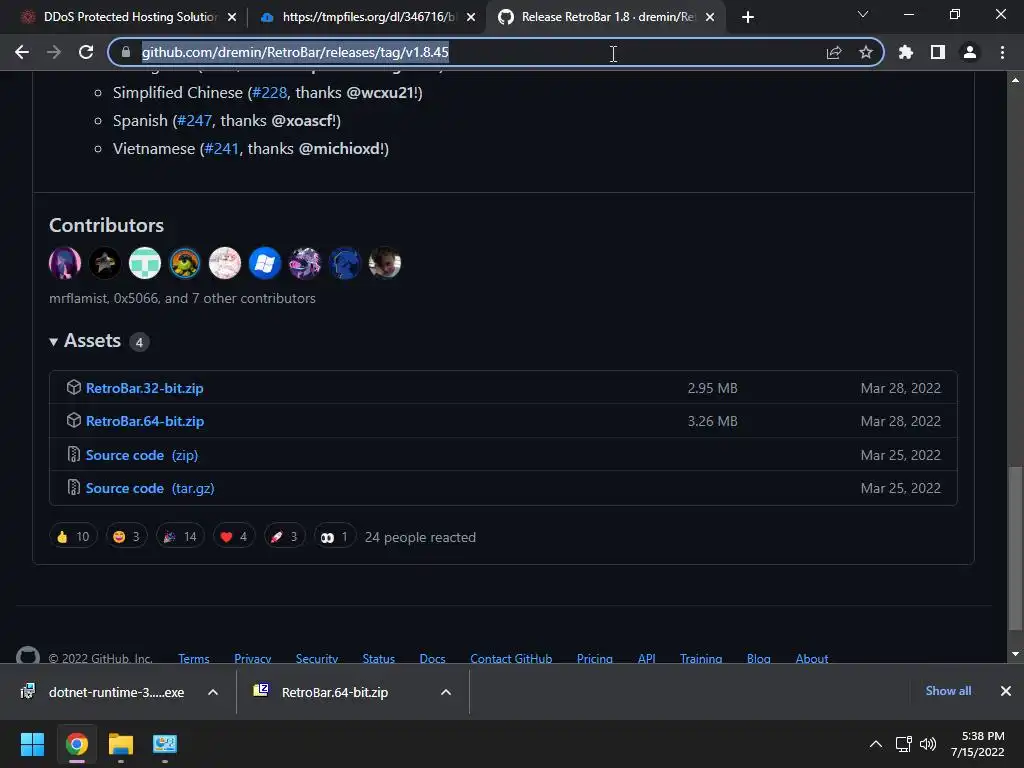Open the Docs footer link
The height and width of the screenshot is (768, 1024).
click(432, 658)
